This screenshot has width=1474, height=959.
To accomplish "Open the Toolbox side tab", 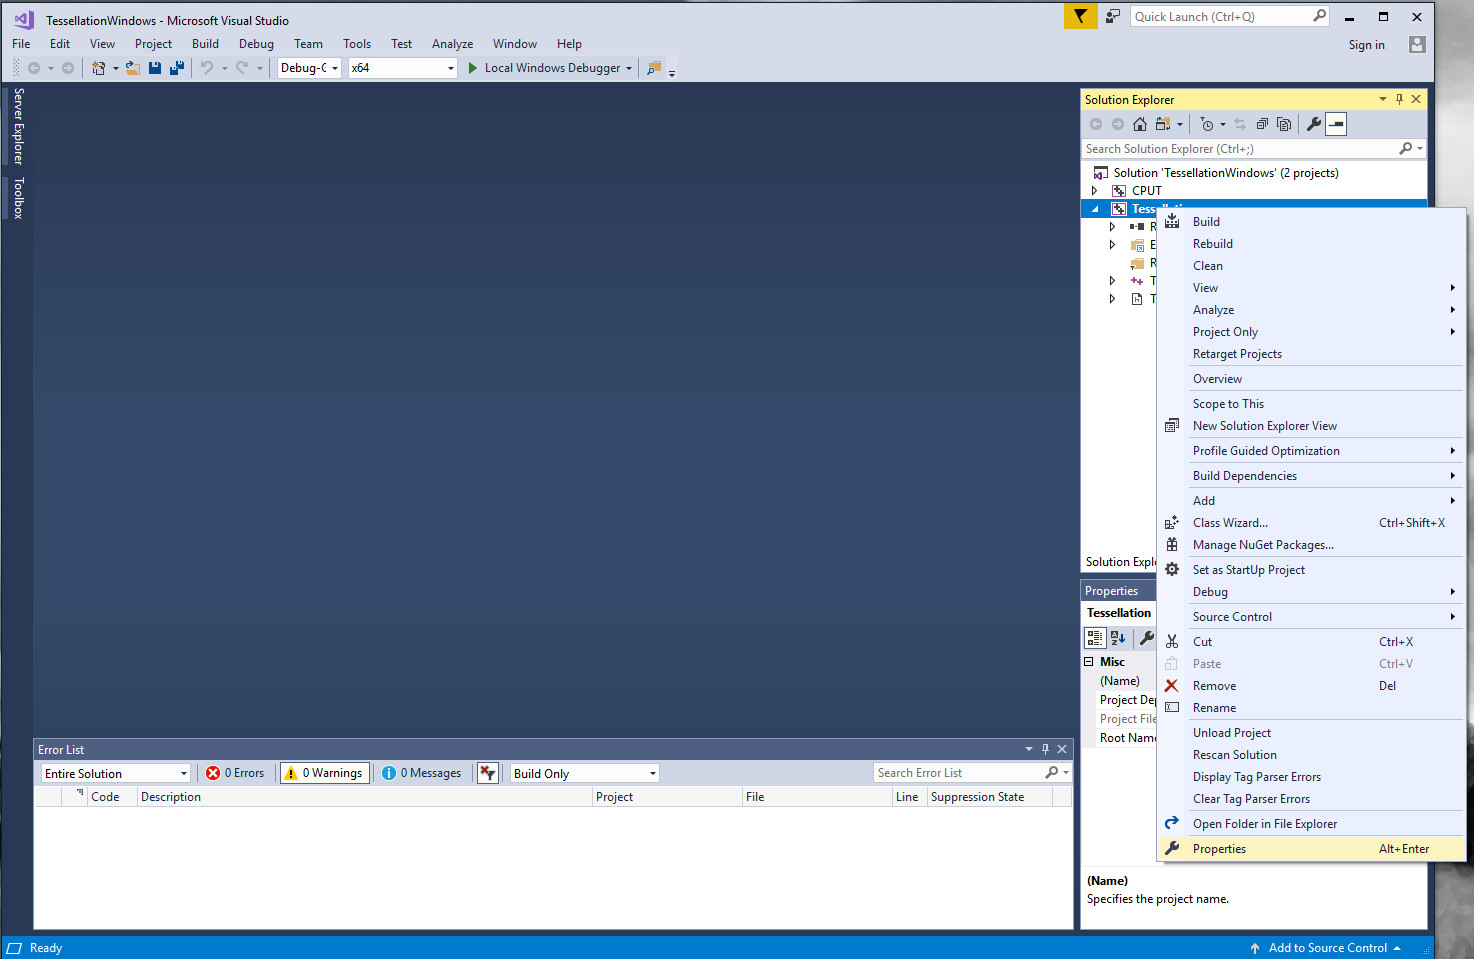I will pyautogui.click(x=18, y=198).
